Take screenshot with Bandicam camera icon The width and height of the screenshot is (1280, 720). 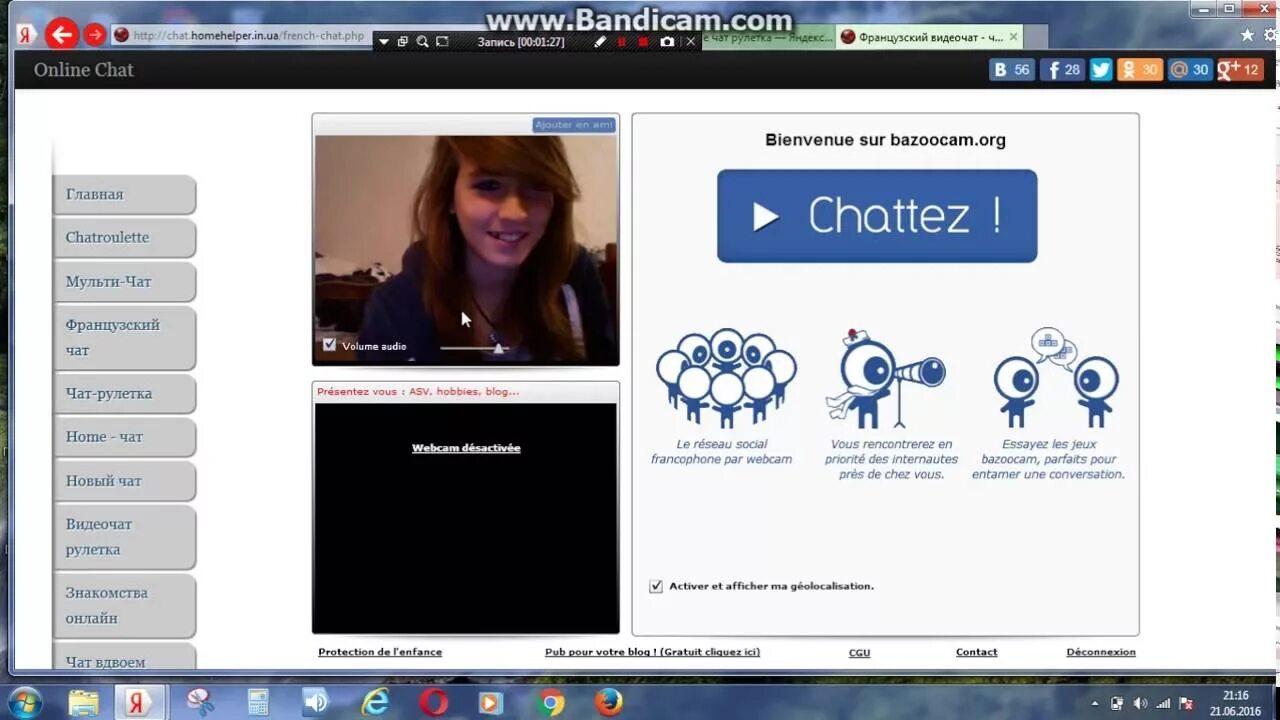pyautogui.click(x=667, y=42)
